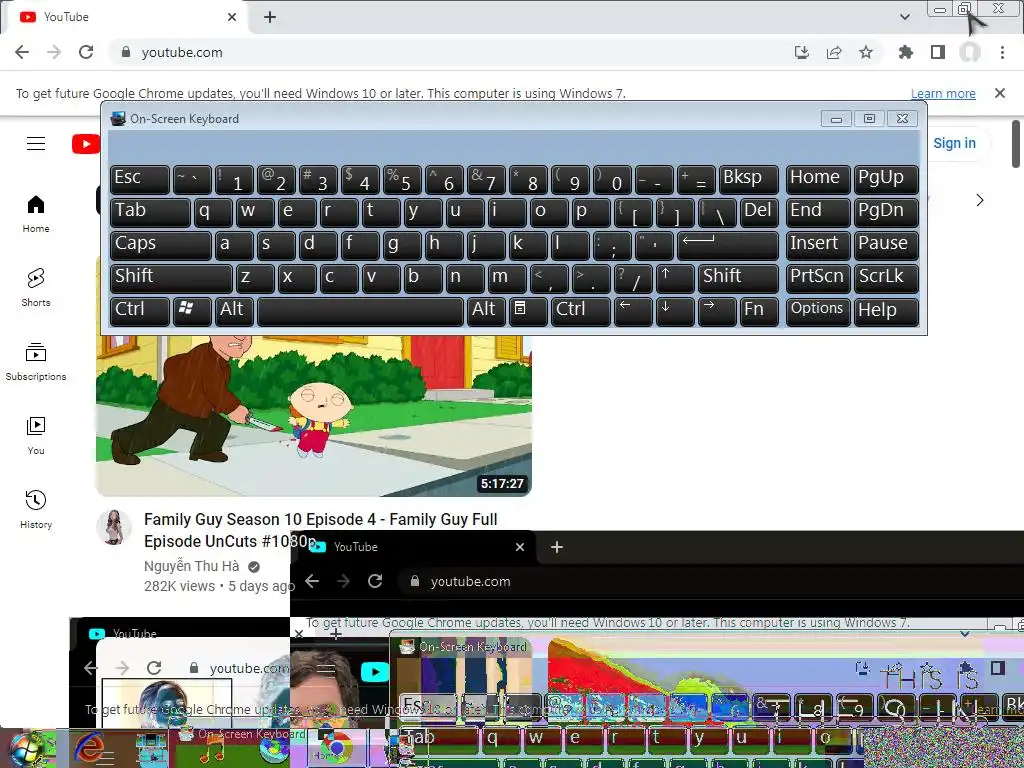
Task: Click the Windows Start orb on taskbar
Action: (27, 748)
